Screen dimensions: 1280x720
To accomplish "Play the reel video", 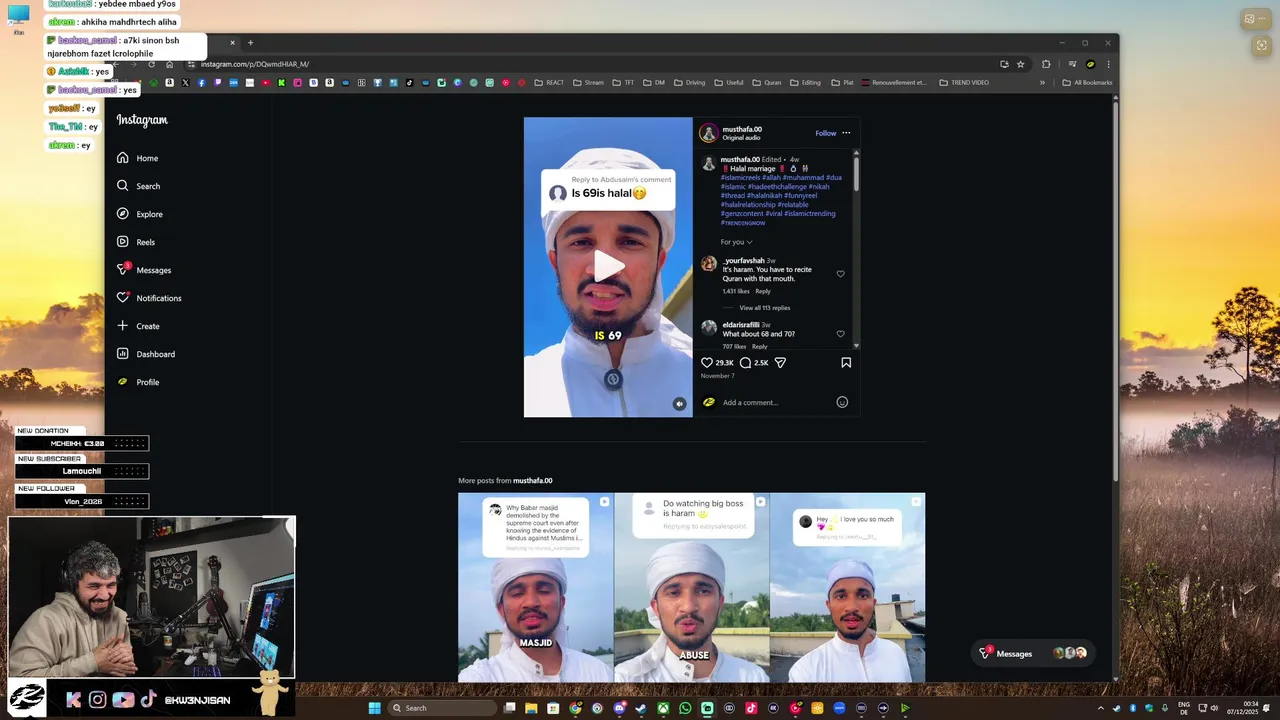I will [x=608, y=266].
